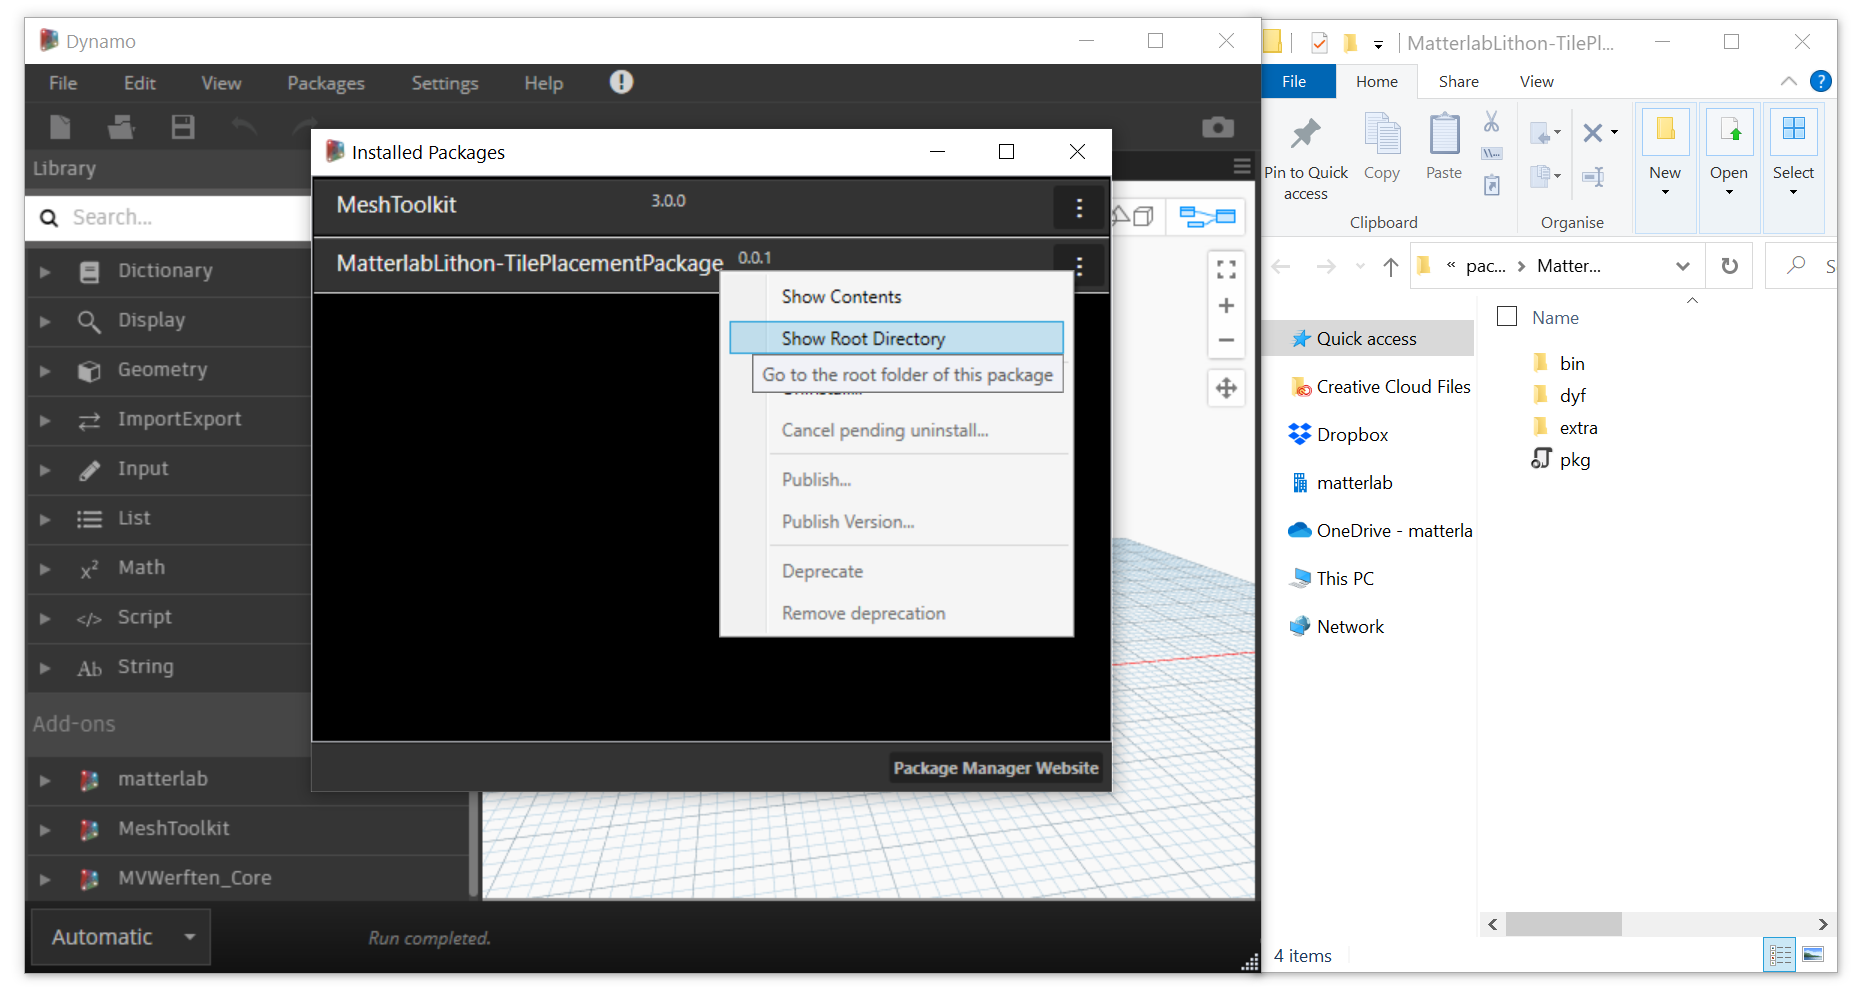The image size is (1858, 995).
Task: Click the Save icon in Dynamo's toolbar
Action: 183,127
